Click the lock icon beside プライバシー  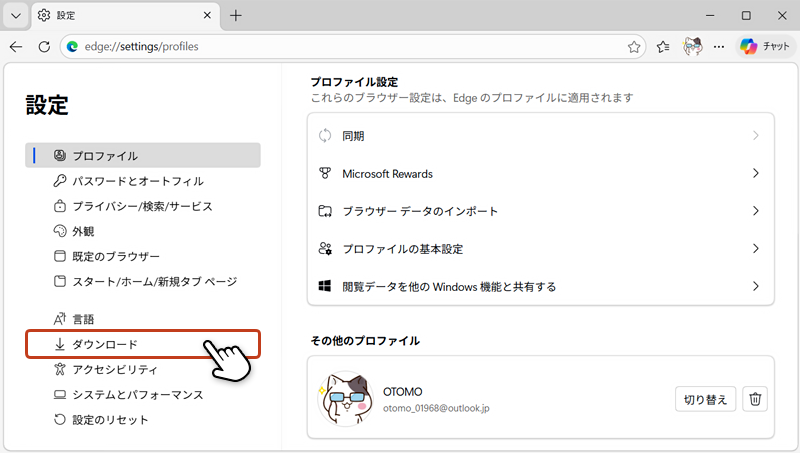pyautogui.click(x=60, y=206)
